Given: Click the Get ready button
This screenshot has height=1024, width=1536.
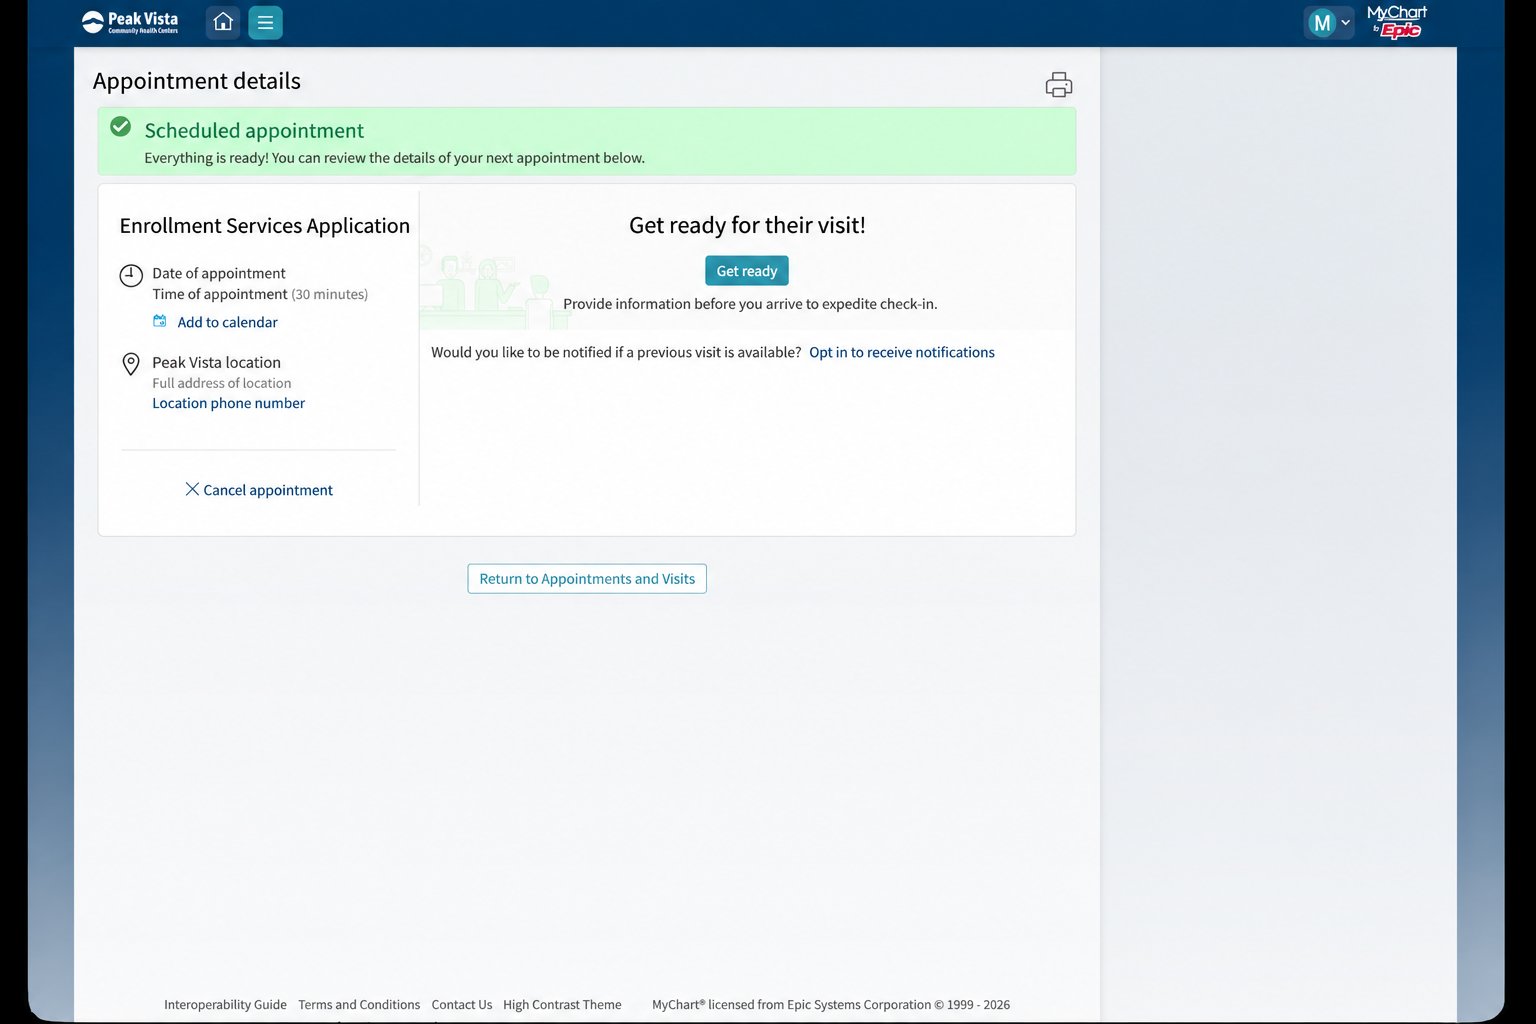Looking at the screenshot, I should coord(747,271).
